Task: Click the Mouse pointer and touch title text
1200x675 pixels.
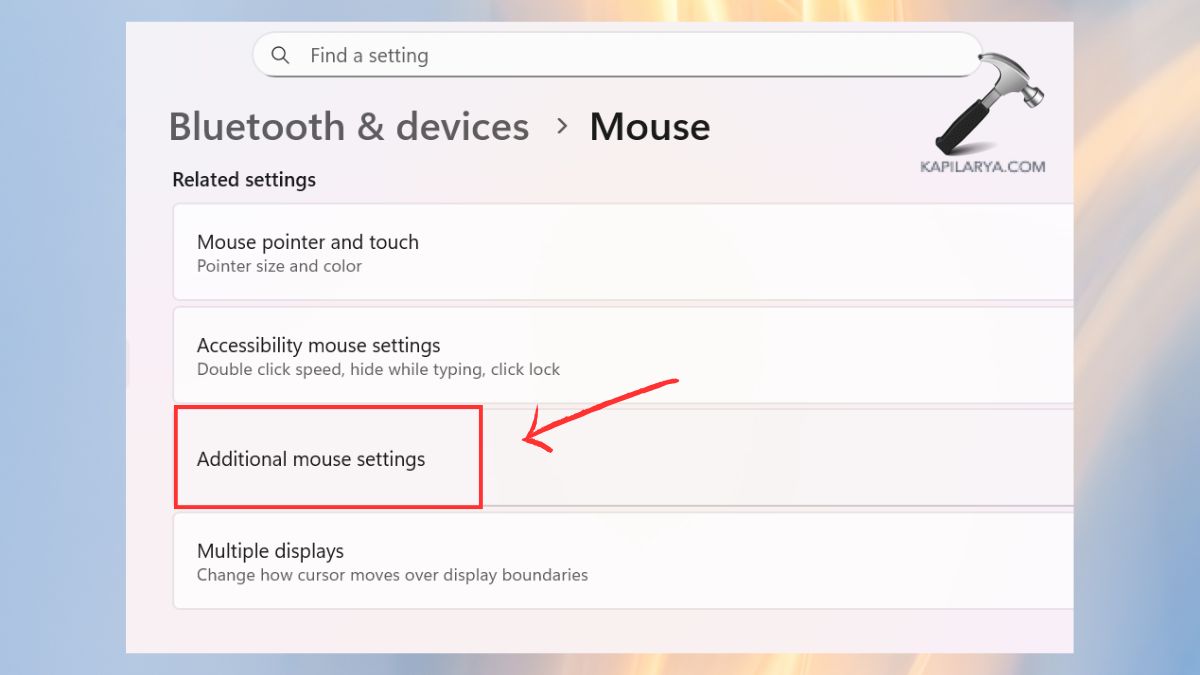Action: pos(307,242)
